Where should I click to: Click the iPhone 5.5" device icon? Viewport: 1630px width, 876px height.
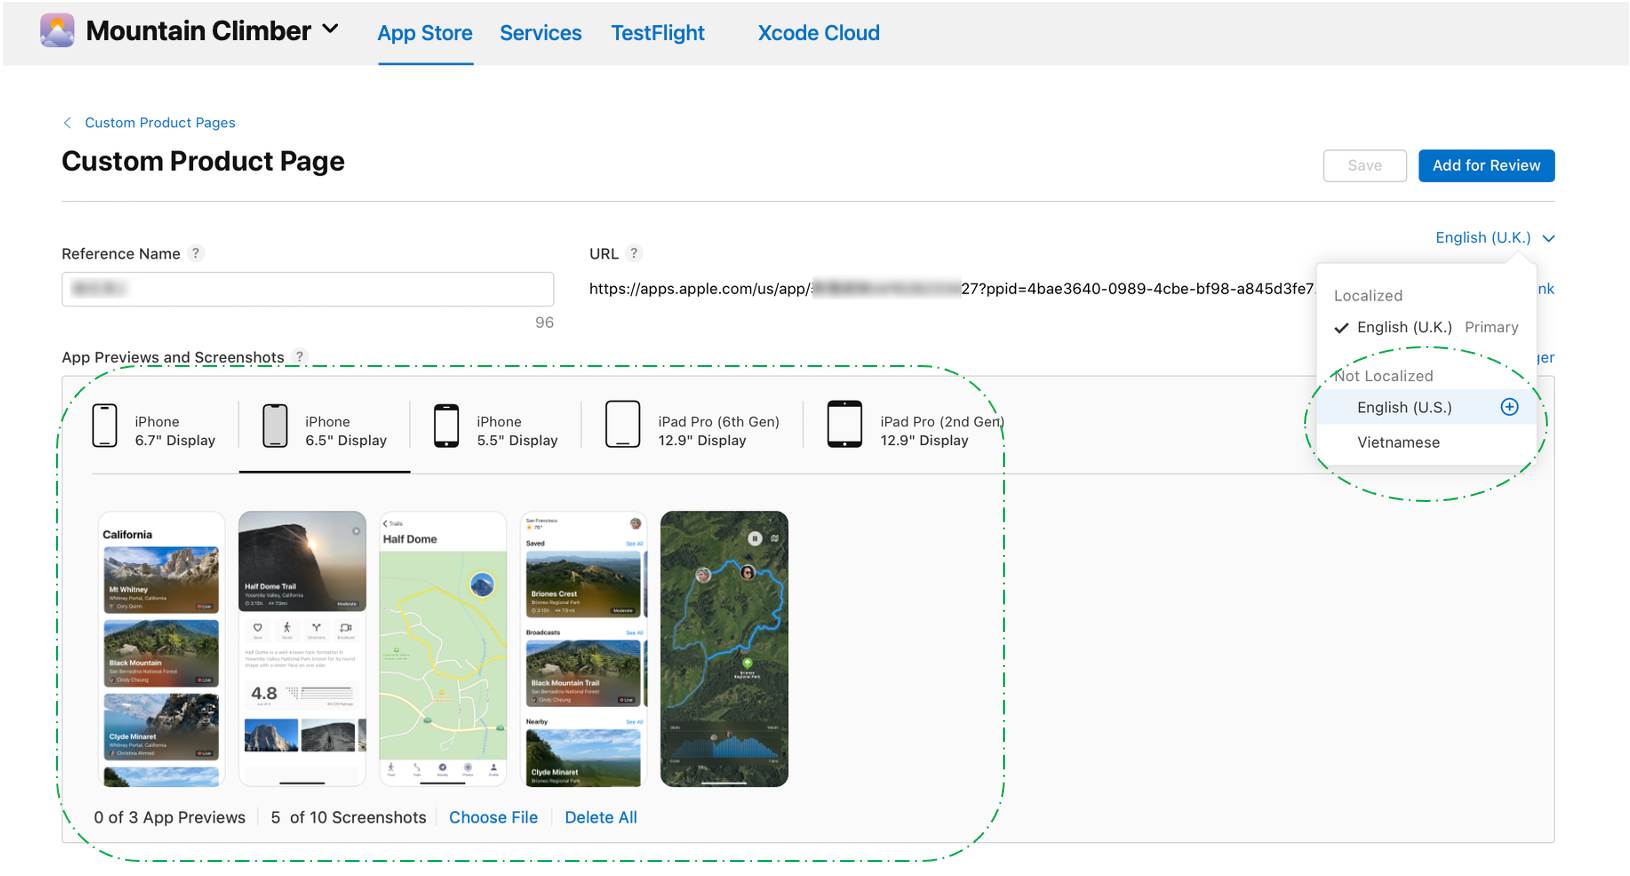click(446, 426)
